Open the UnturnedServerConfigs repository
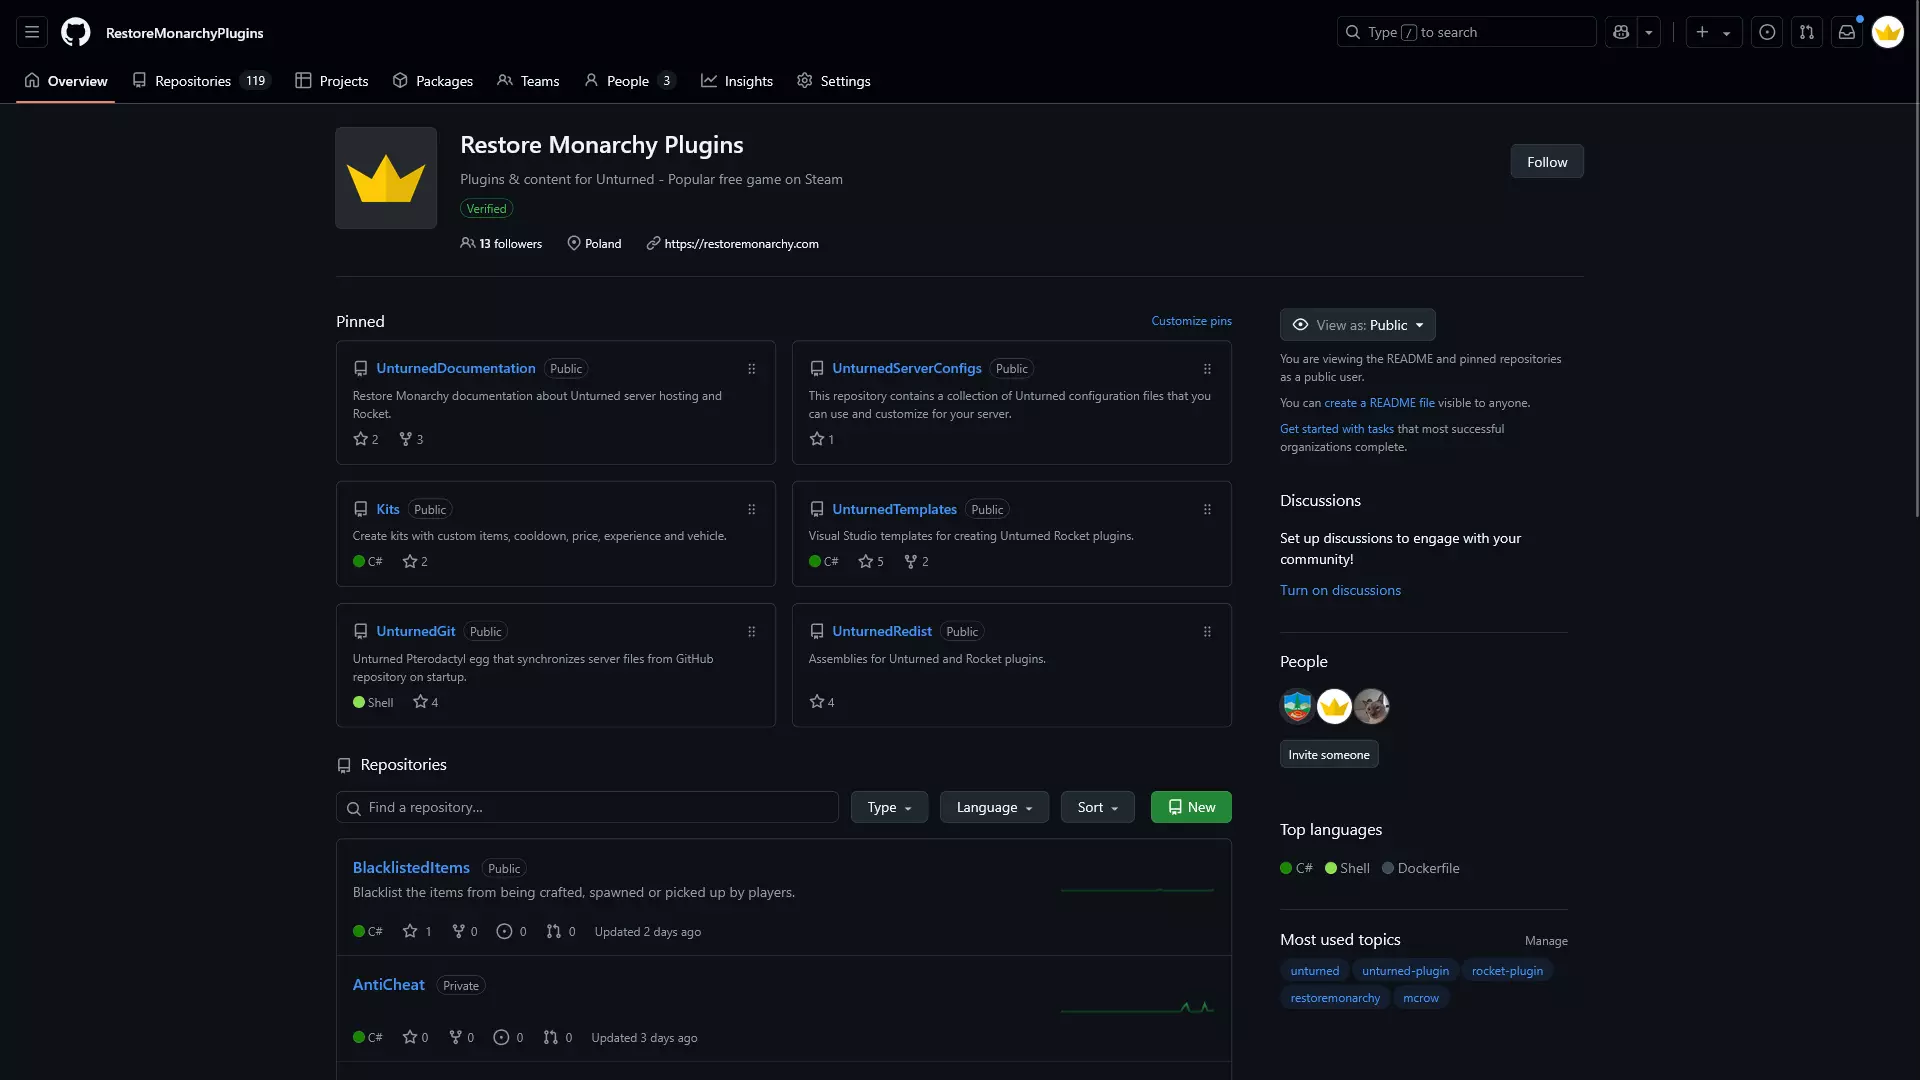1921x1080 pixels. [x=907, y=369]
